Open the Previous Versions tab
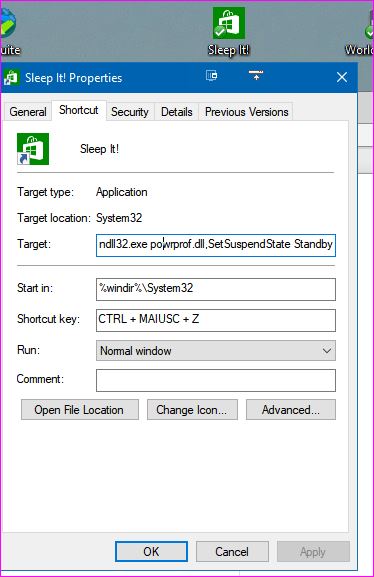The image size is (374, 577). pos(246,111)
